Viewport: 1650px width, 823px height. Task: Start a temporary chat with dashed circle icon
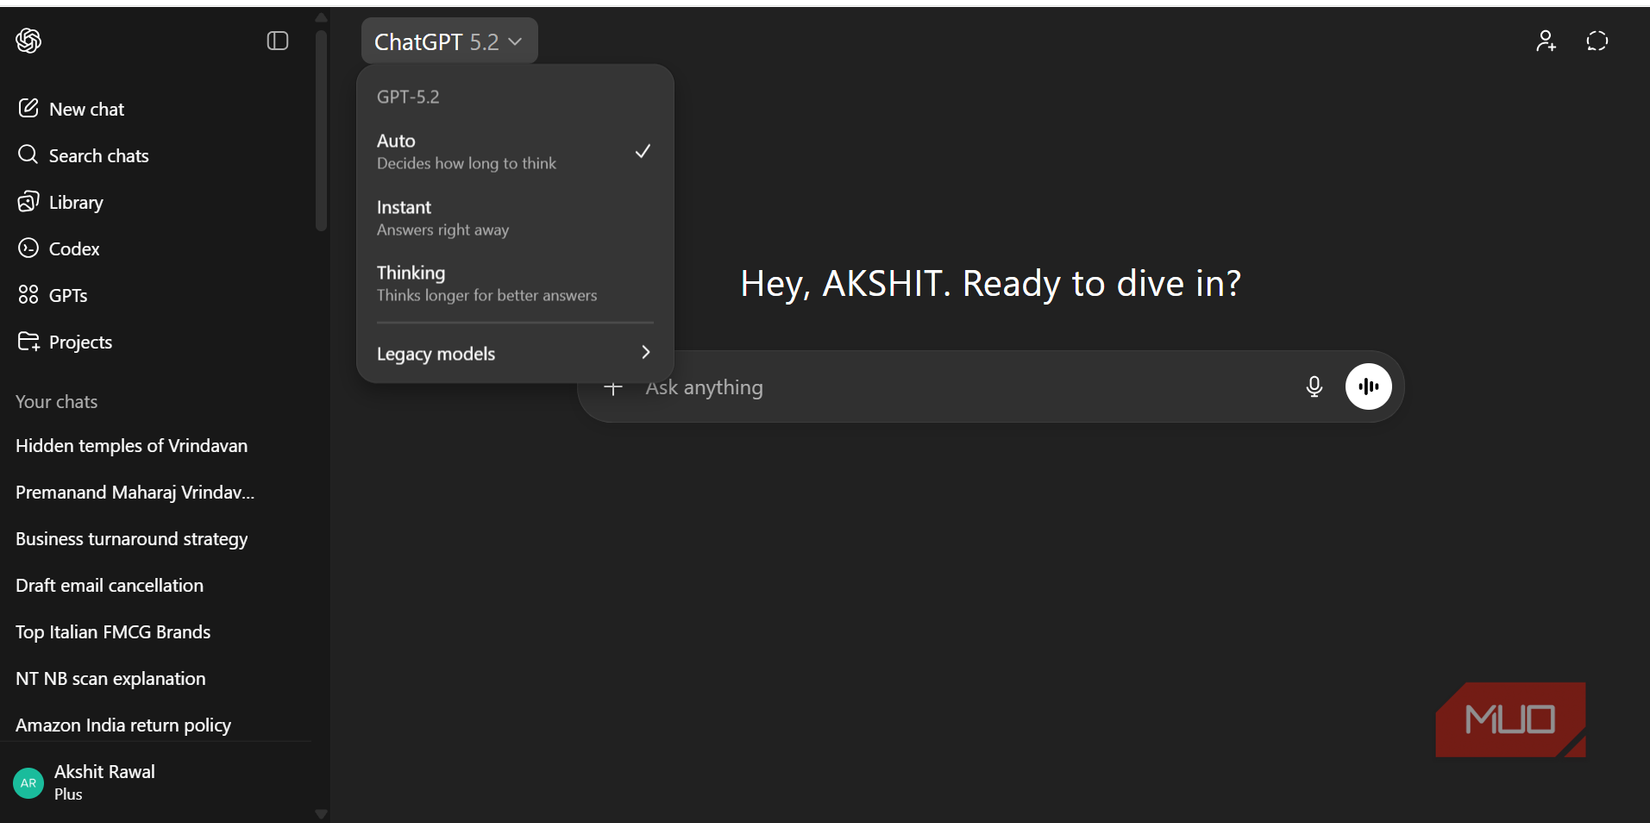coord(1597,41)
